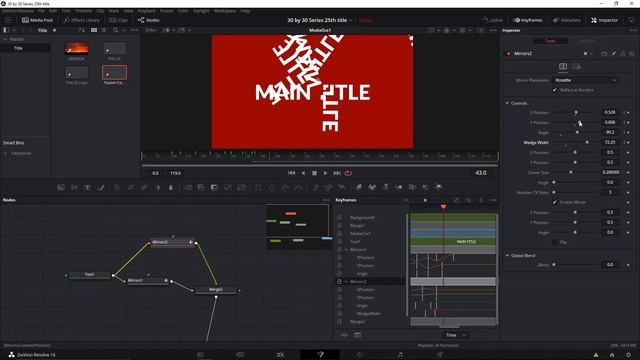Open the project title dropdown arrow

351,20
